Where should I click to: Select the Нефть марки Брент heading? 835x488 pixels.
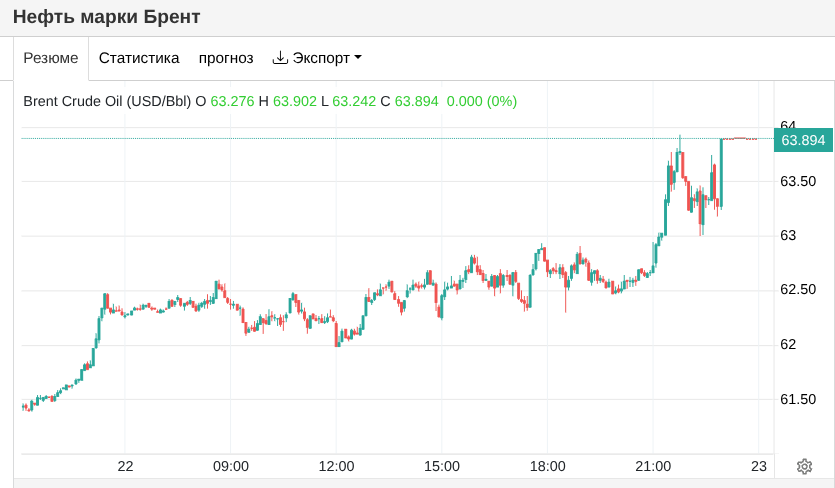point(107,17)
